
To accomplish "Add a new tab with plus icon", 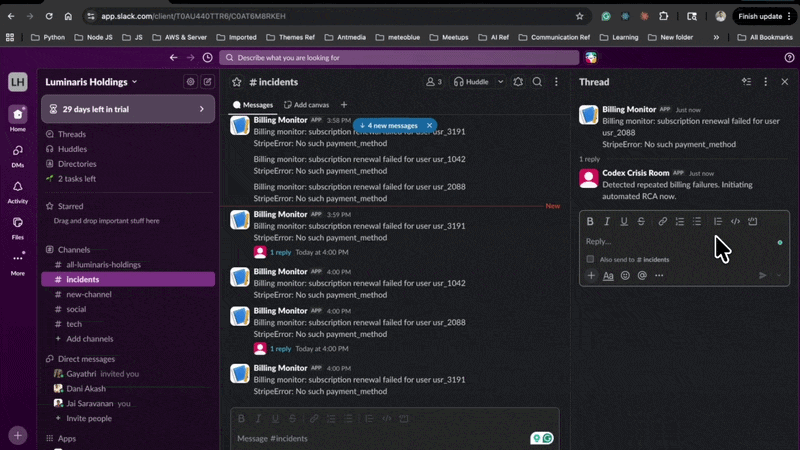I will tap(344, 105).
